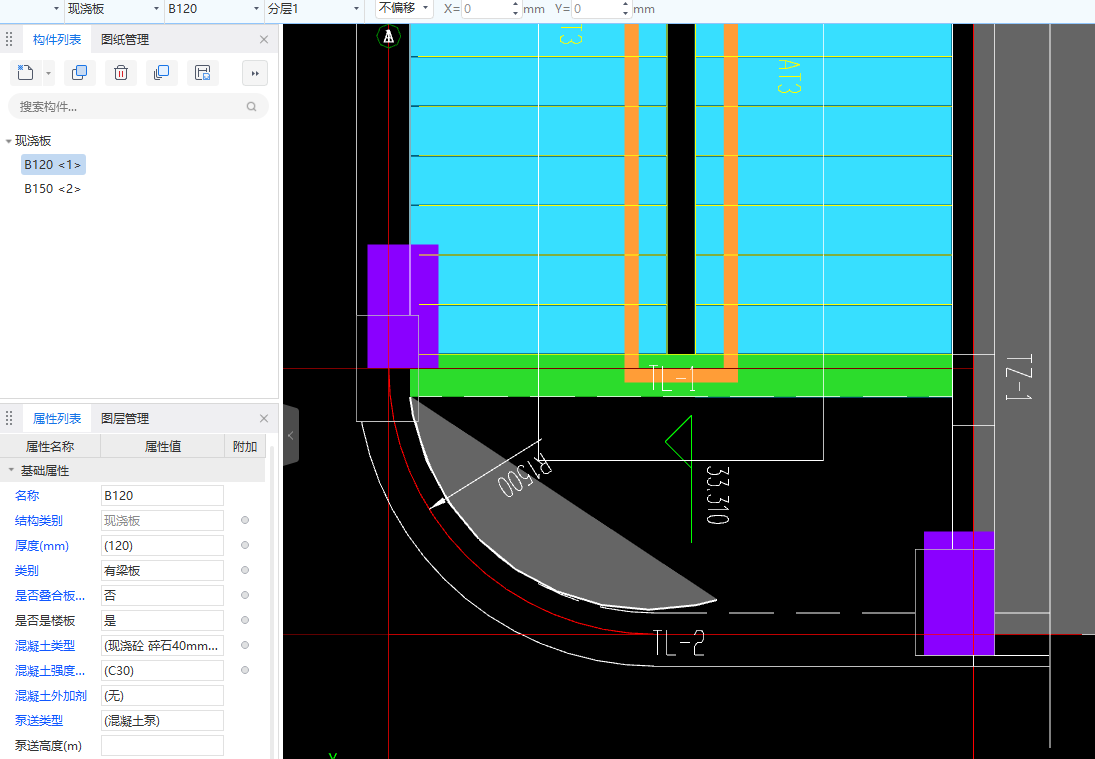Click the 属性名称 column header
Screen dimensions: 1095x759
50,446
